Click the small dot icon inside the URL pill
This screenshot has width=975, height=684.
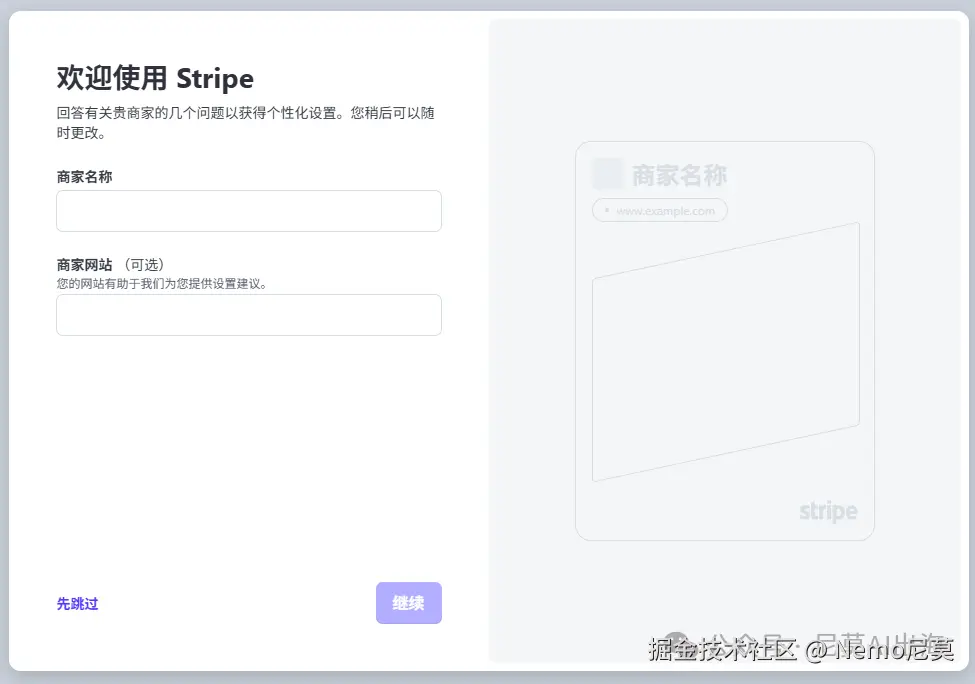(606, 210)
